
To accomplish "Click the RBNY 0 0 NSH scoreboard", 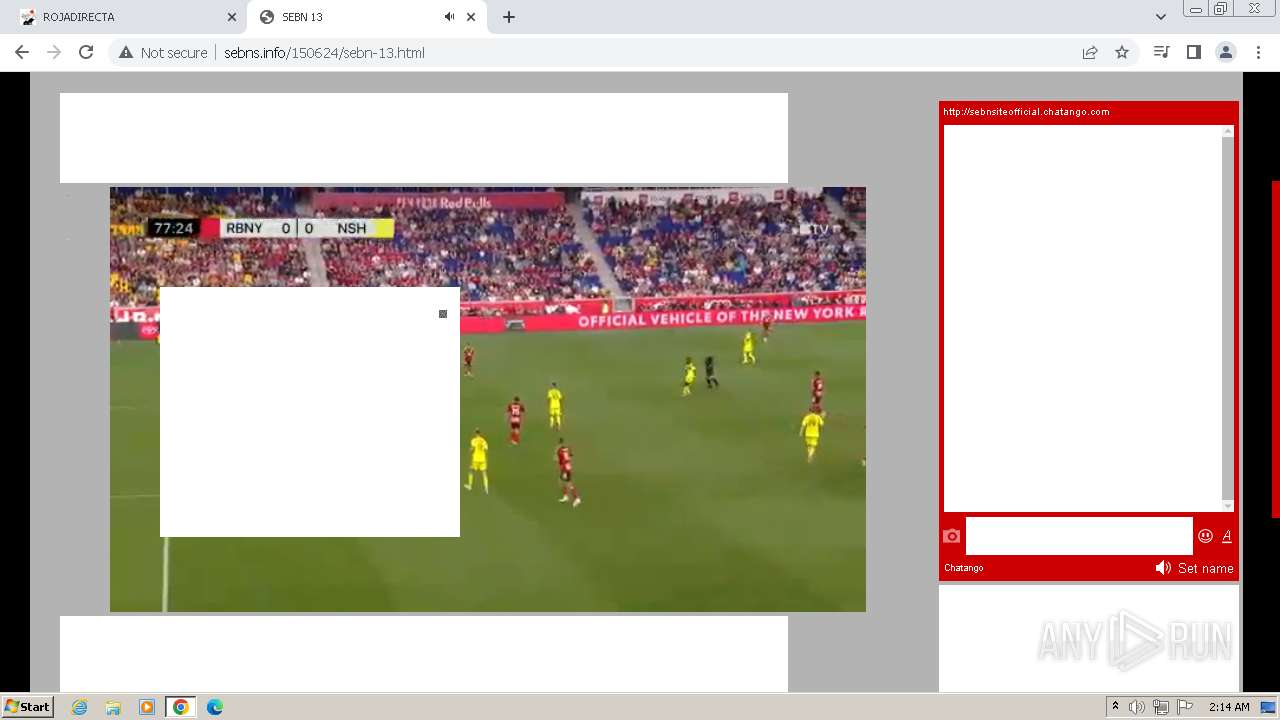I will (307, 228).
